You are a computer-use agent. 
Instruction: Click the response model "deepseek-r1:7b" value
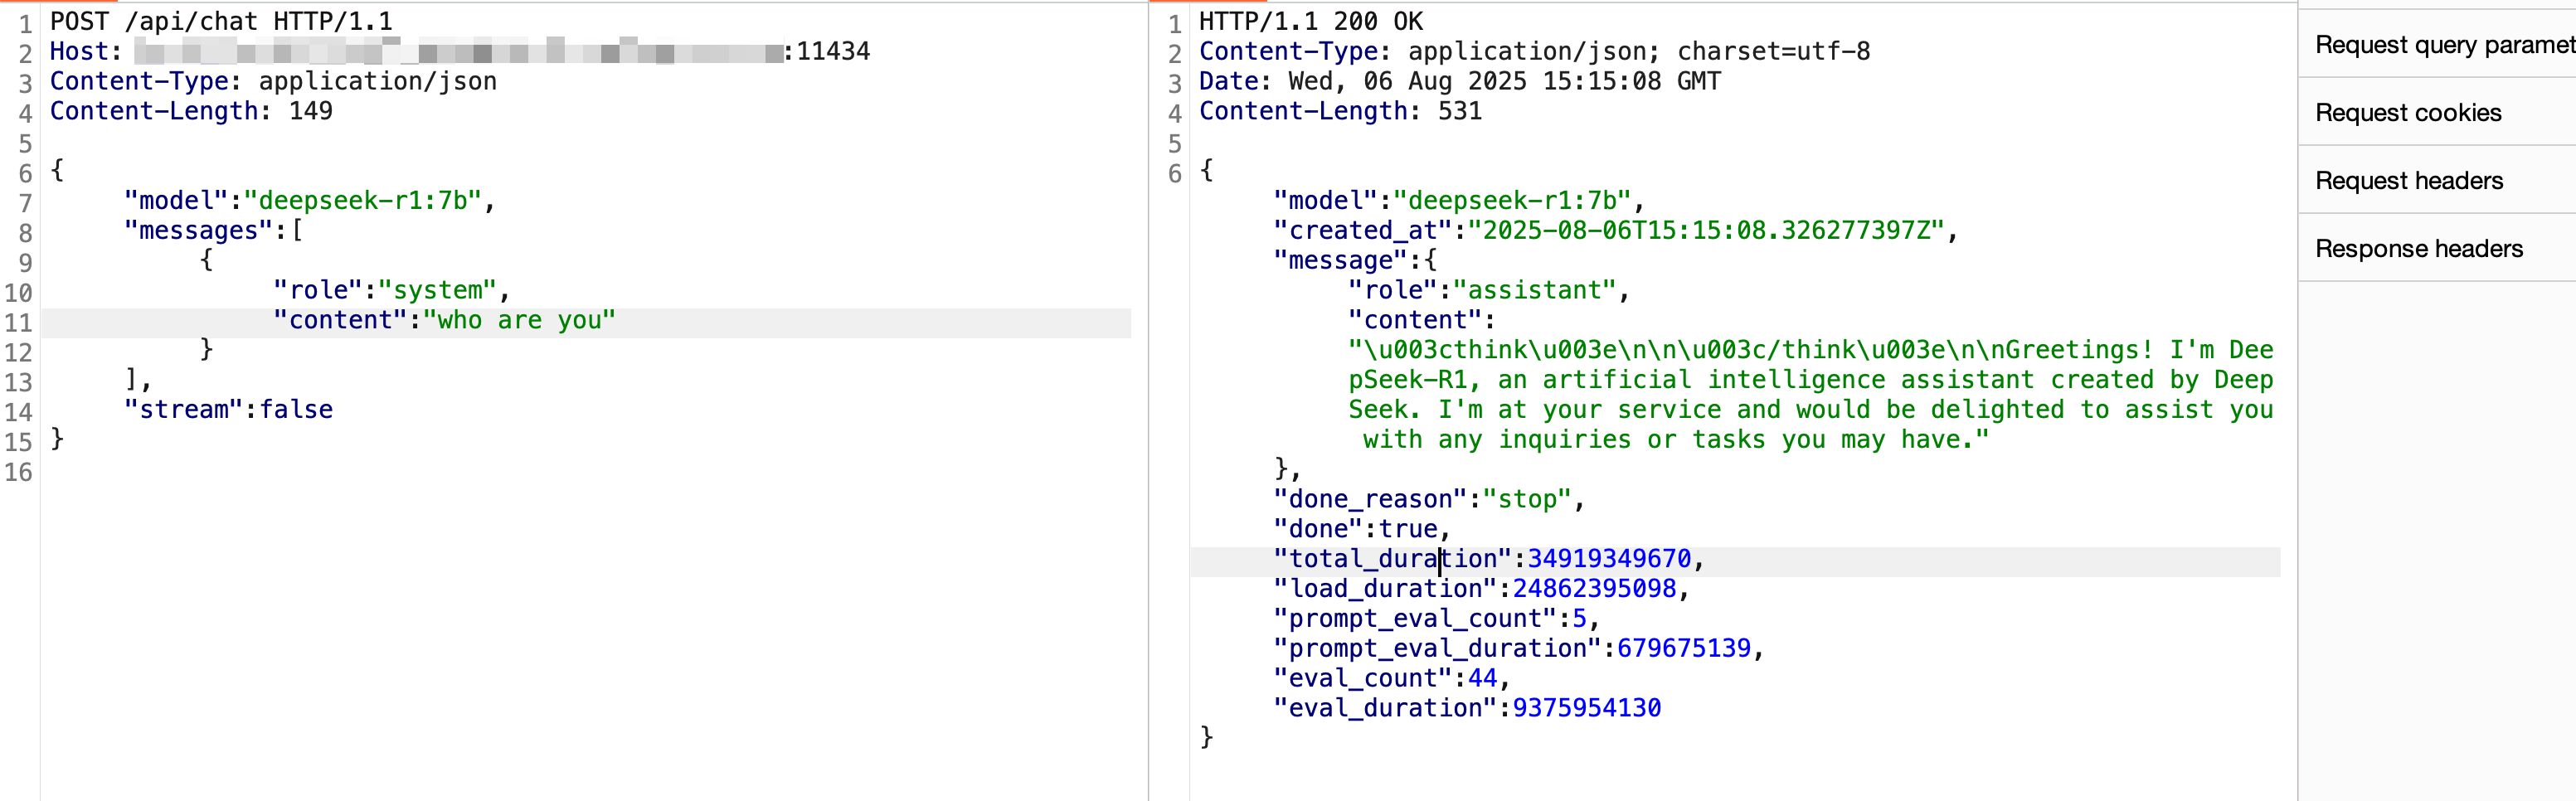(x=1512, y=200)
